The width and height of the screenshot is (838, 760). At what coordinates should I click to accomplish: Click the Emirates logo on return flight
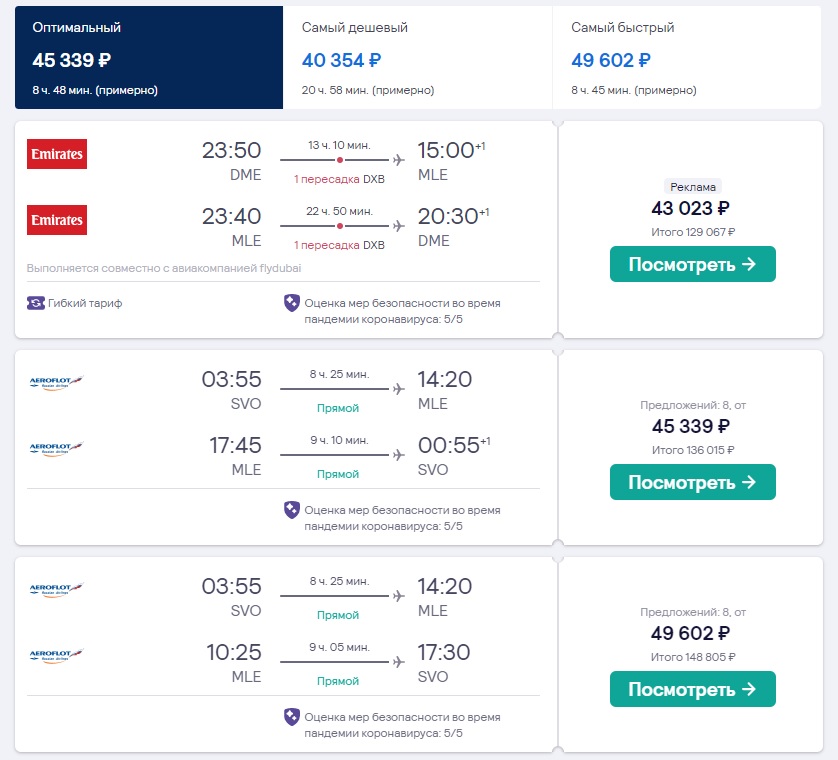point(57,220)
